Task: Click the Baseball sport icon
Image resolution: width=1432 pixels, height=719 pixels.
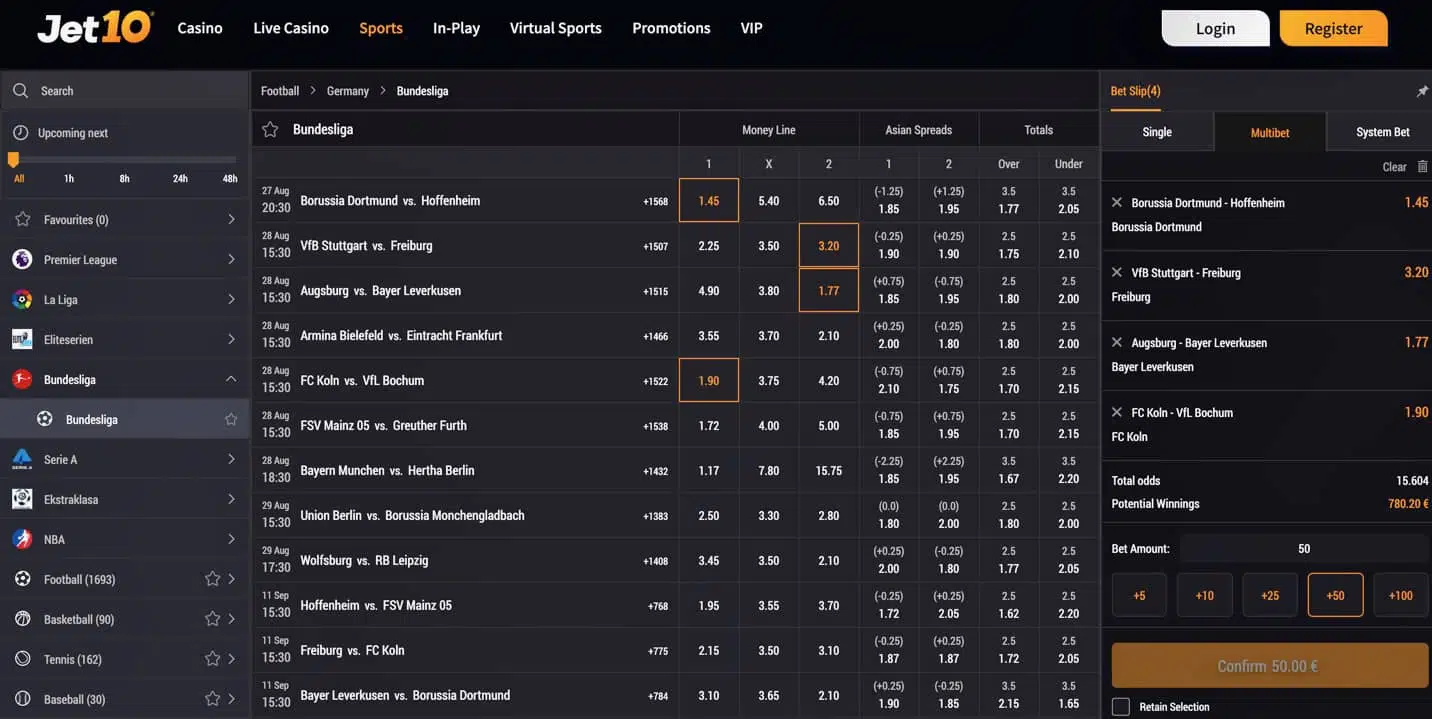Action: tap(22, 699)
